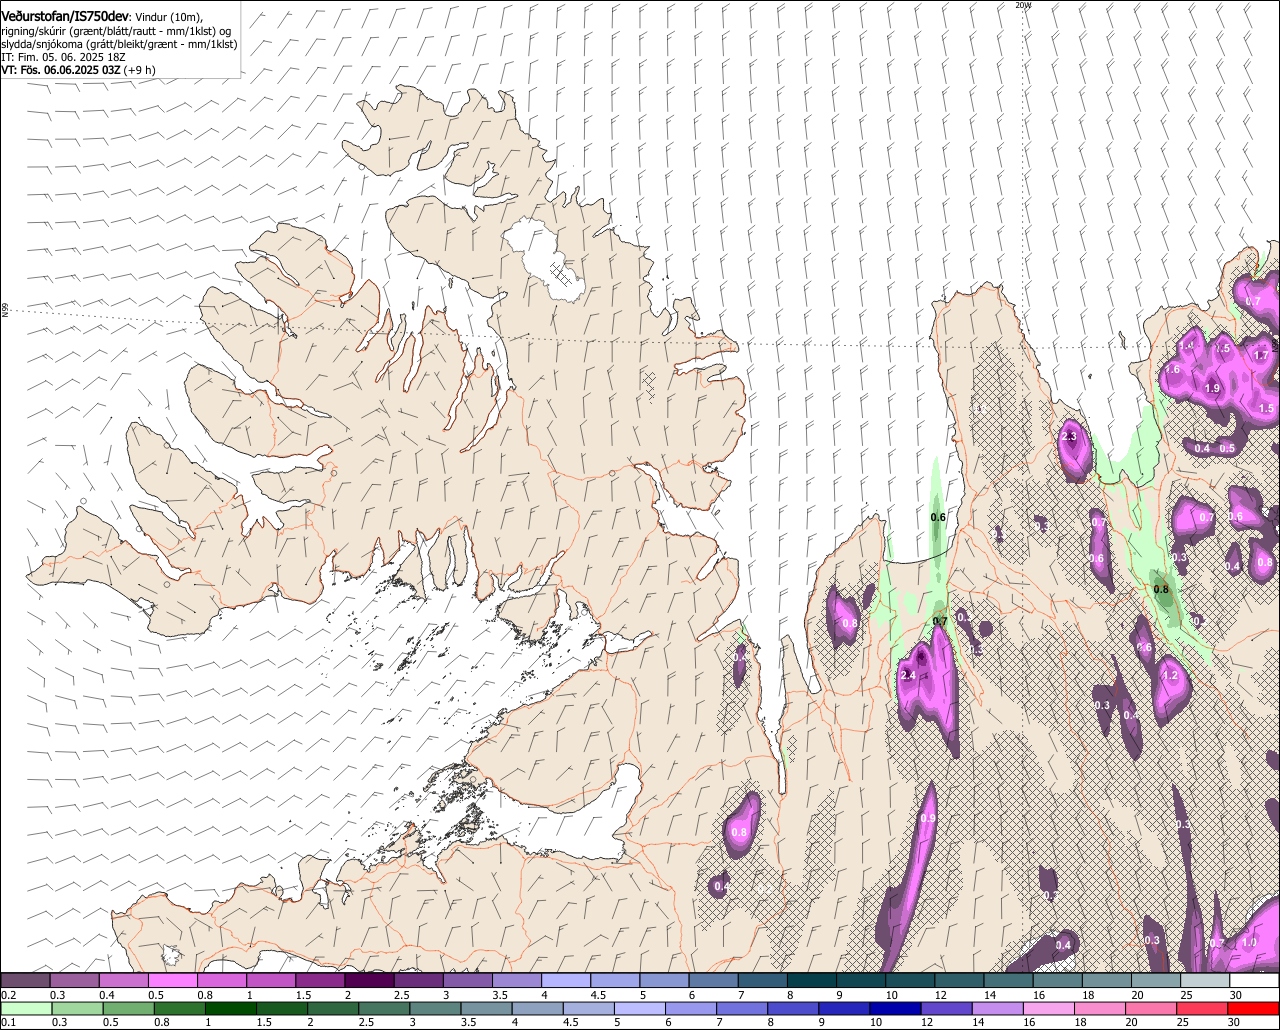
Task: Click the 1.2 precipitation value label
Action: (1170, 675)
